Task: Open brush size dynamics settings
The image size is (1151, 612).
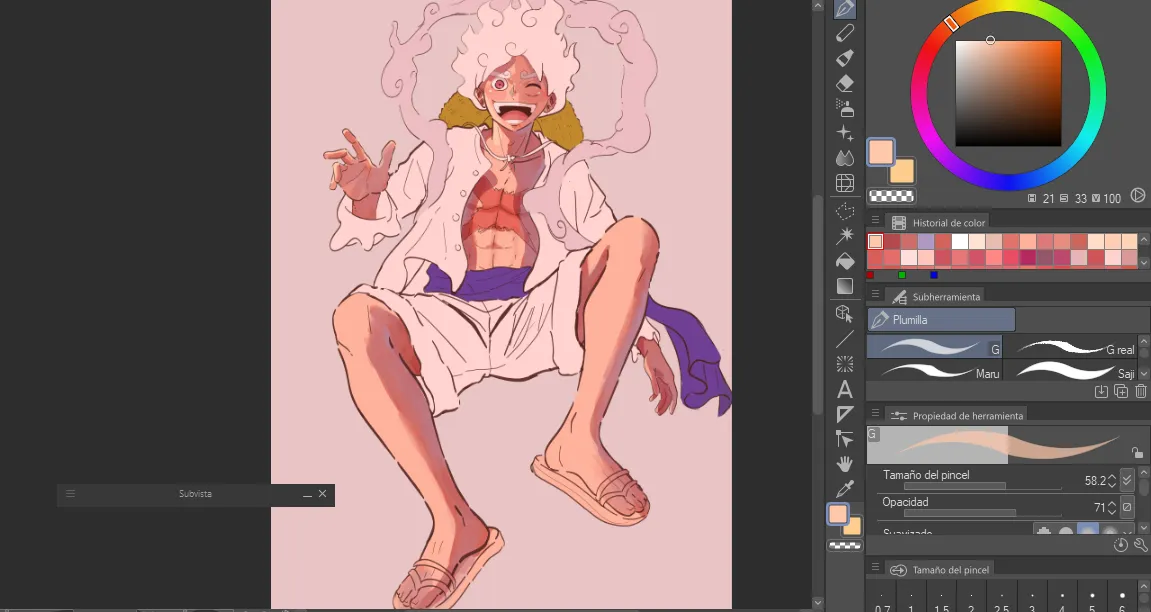Action: pos(1128,480)
